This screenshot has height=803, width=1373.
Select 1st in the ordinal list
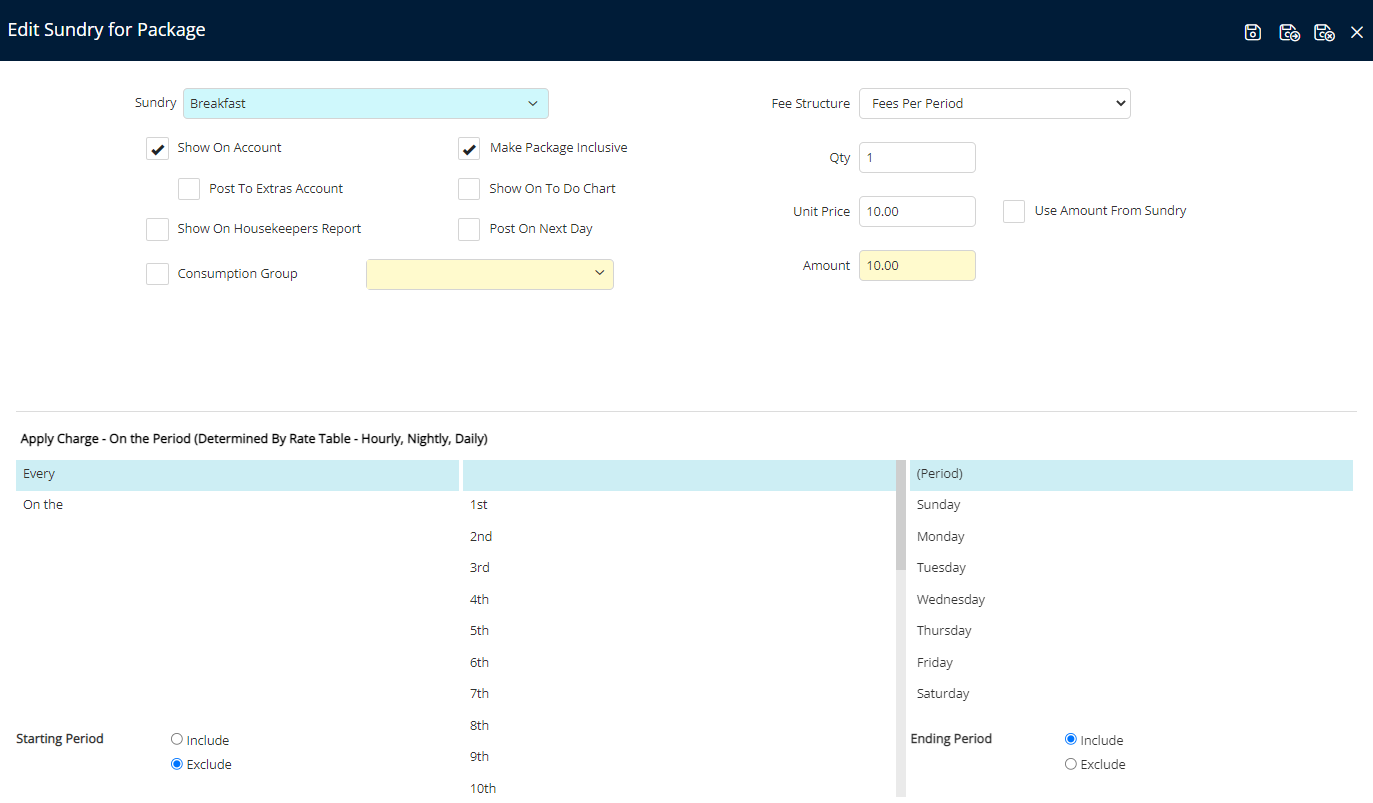click(x=679, y=505)
